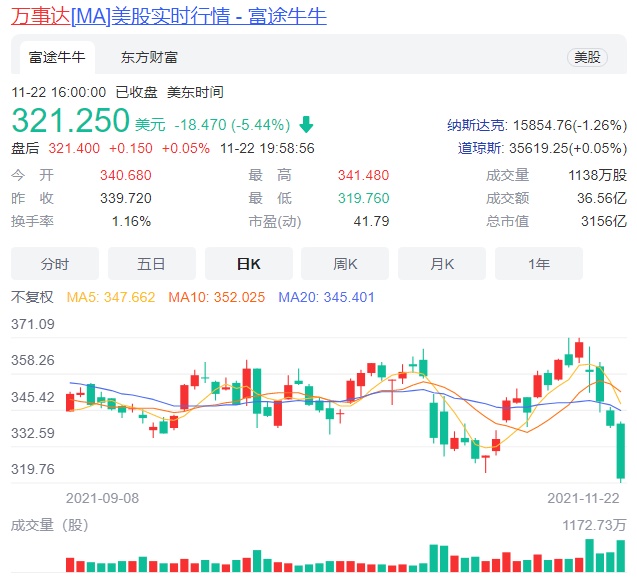This screenshot has height=582, width=637.
Task: Click the 2021-09-08 start date label
Action: pos(102,498)
